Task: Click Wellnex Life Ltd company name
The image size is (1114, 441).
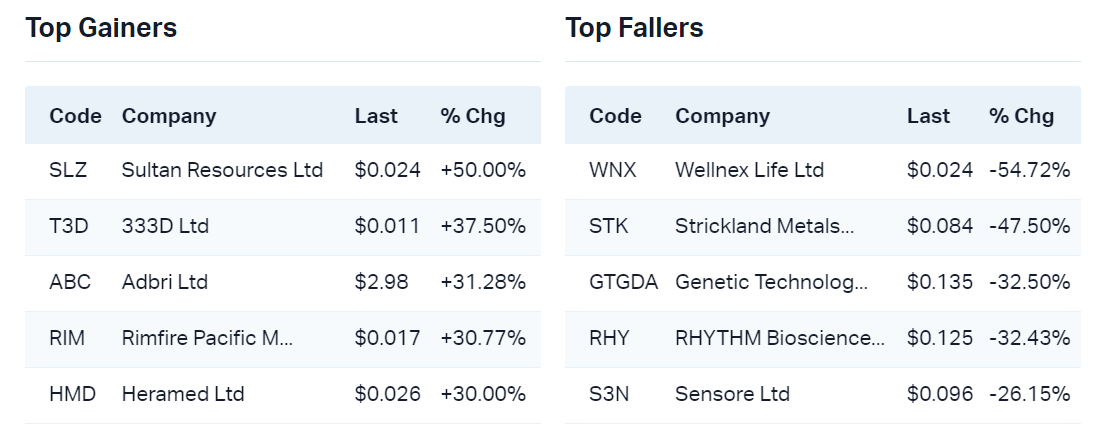Action: point(749,170)
